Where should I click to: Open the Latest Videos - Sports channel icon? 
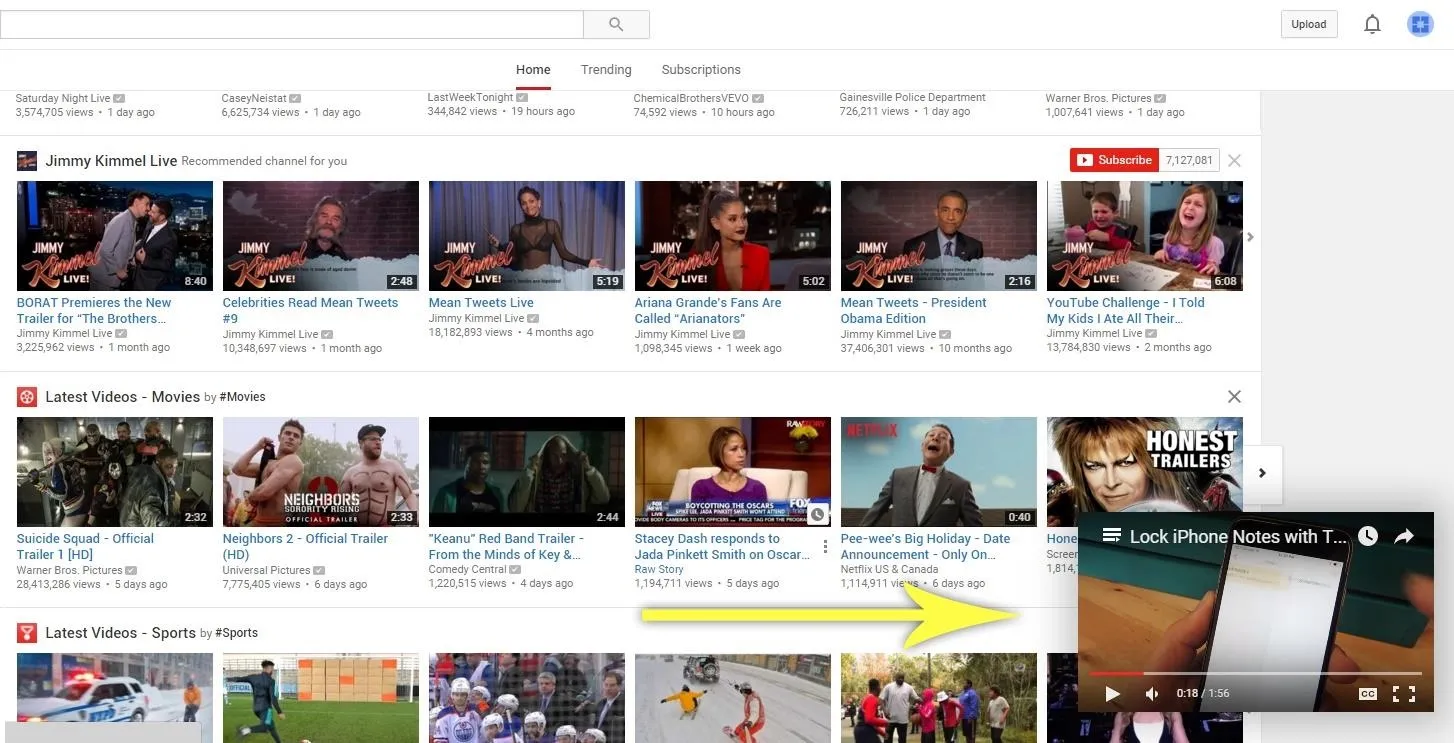click(27, 633)
